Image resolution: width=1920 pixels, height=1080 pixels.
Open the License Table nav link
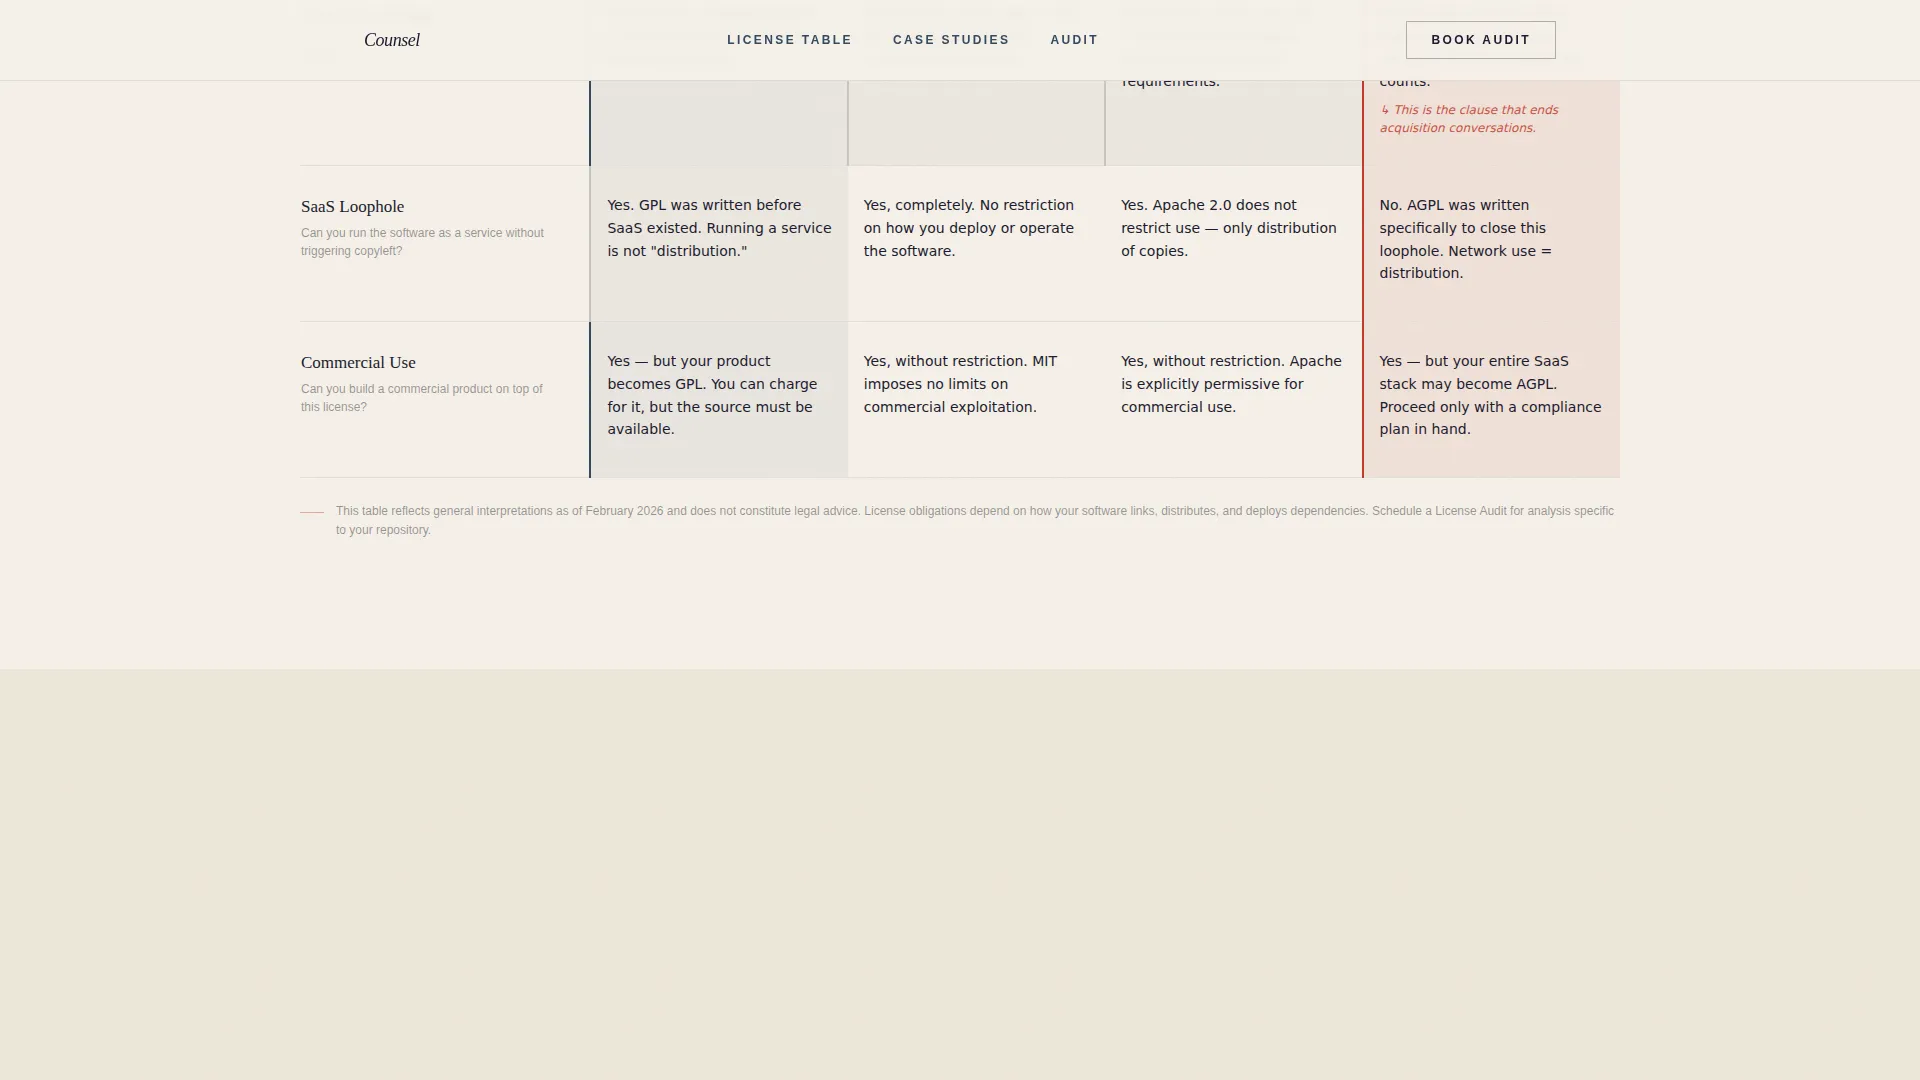tap(789, 40)
